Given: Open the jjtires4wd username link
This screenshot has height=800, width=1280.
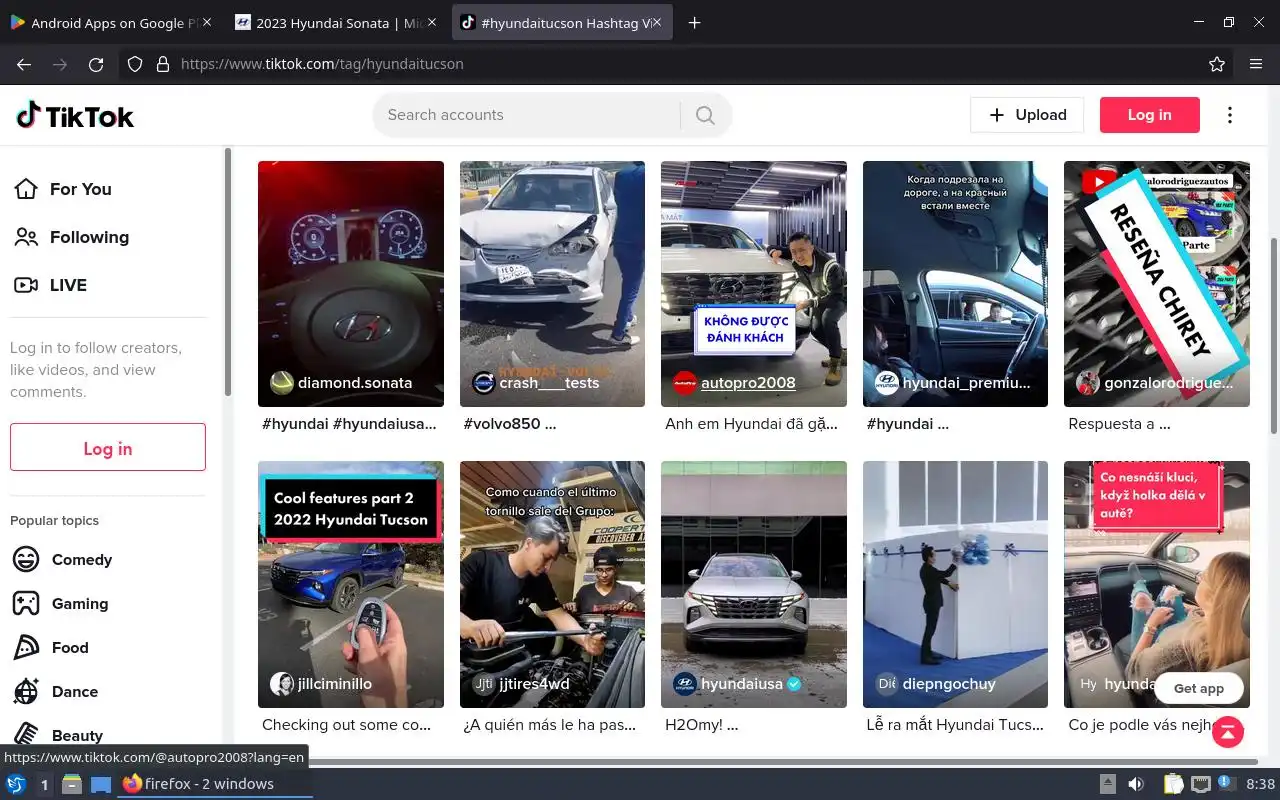Looking at the screenshot, I should (x=534, y=684).
